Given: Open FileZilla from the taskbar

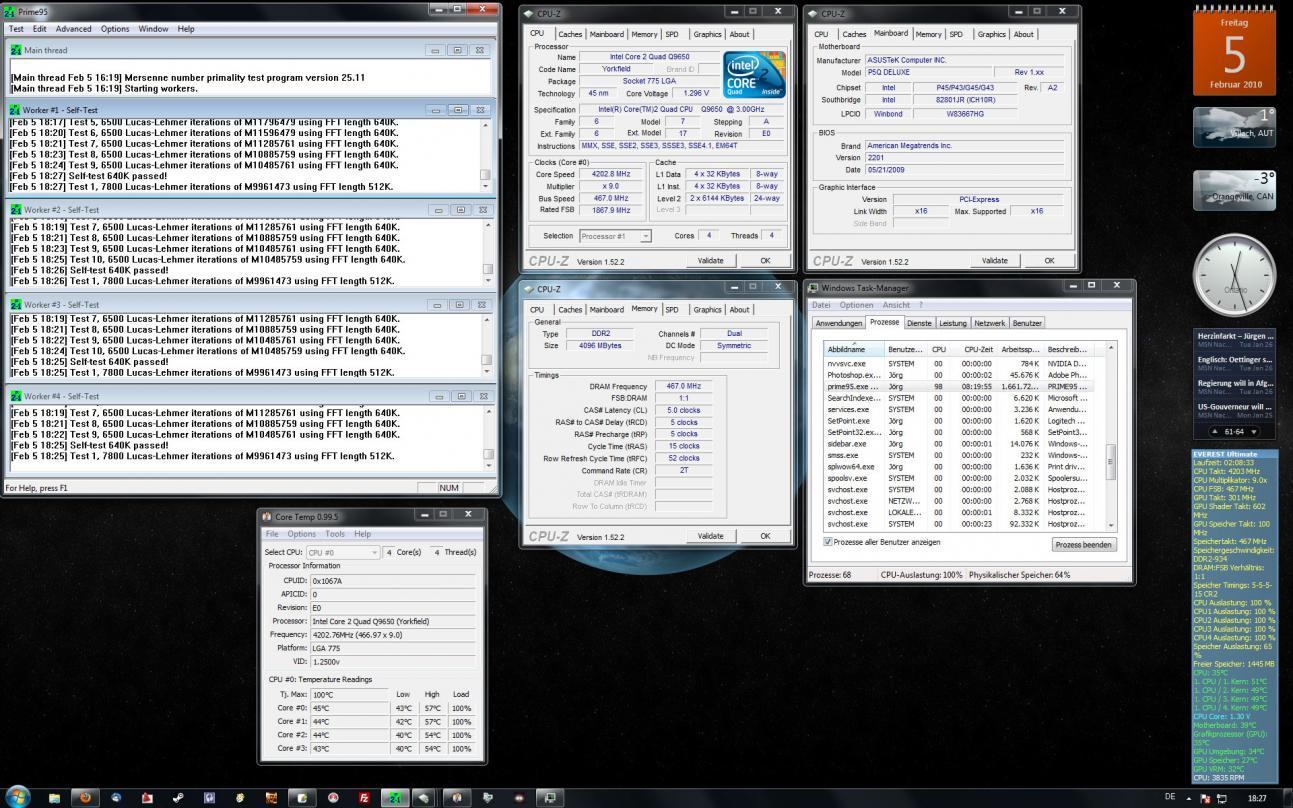Looking at the screenshot, I should [364, 798].
